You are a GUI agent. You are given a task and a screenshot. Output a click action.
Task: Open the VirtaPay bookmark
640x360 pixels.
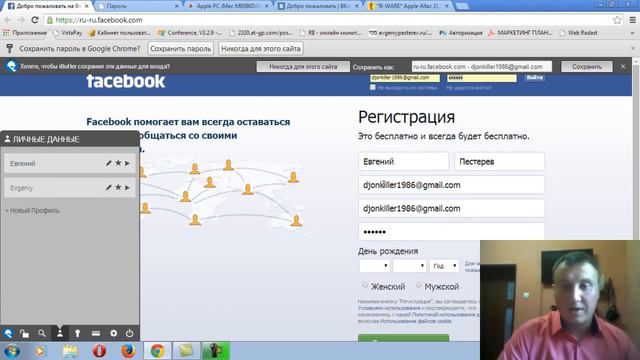68,33
